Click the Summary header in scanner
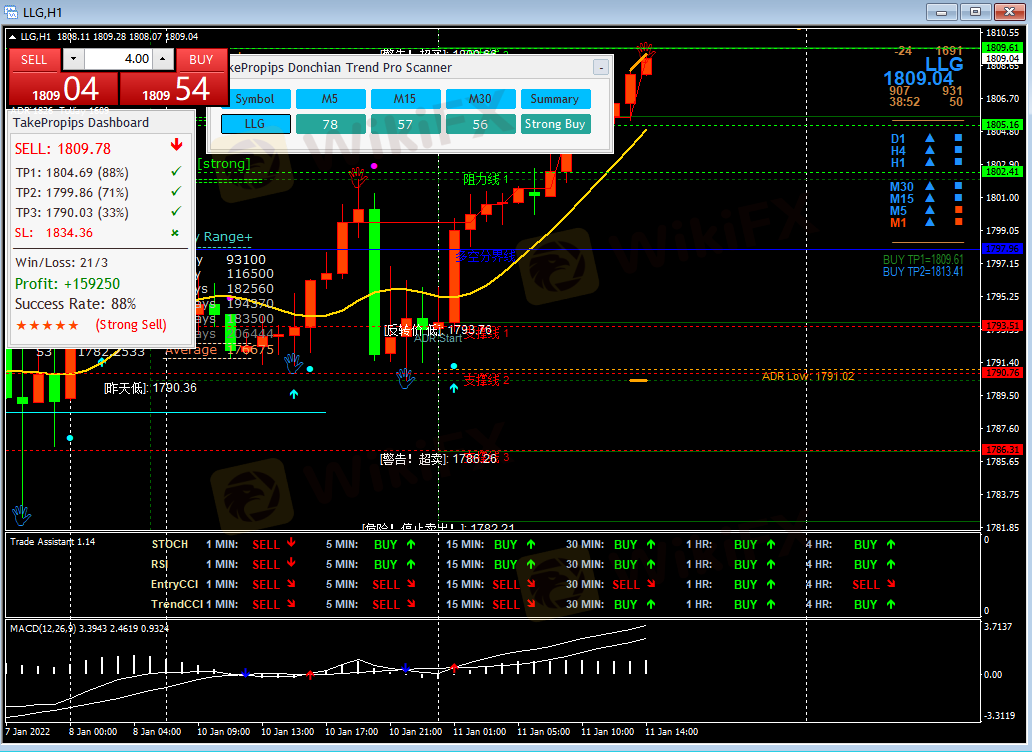The width and height of the screenshot is (1032, 752). click(555, 99)
